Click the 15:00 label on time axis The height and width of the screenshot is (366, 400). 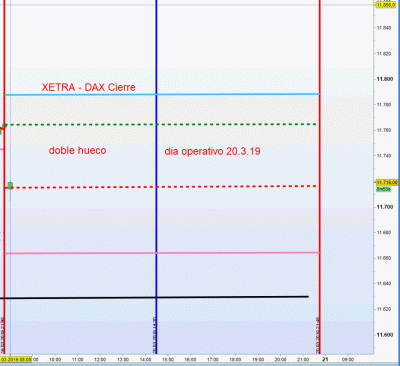tap(168, 360)
